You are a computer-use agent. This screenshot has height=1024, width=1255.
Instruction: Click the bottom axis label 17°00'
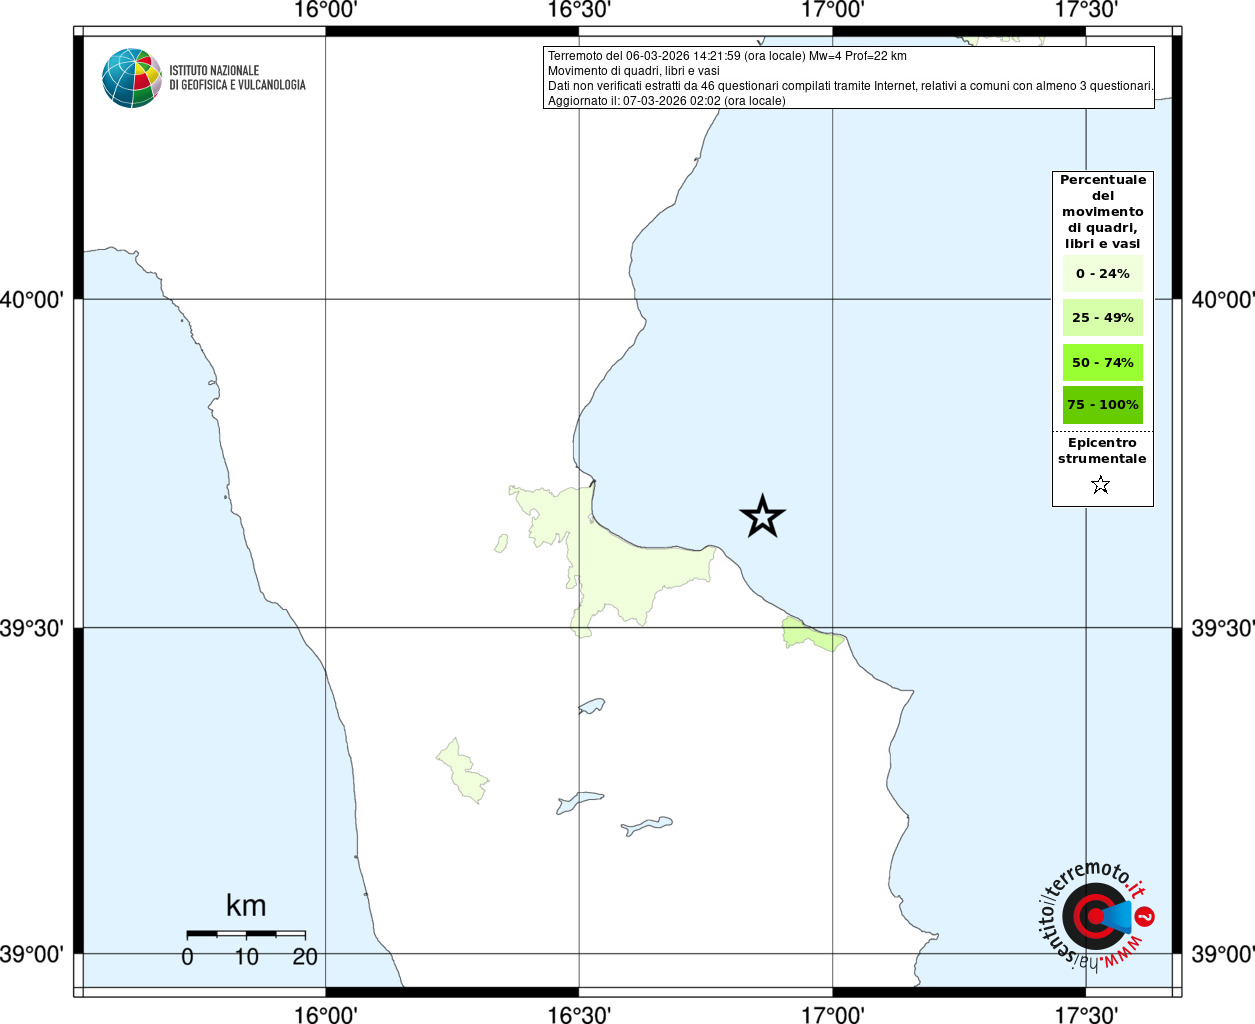tap(833, 1014)
